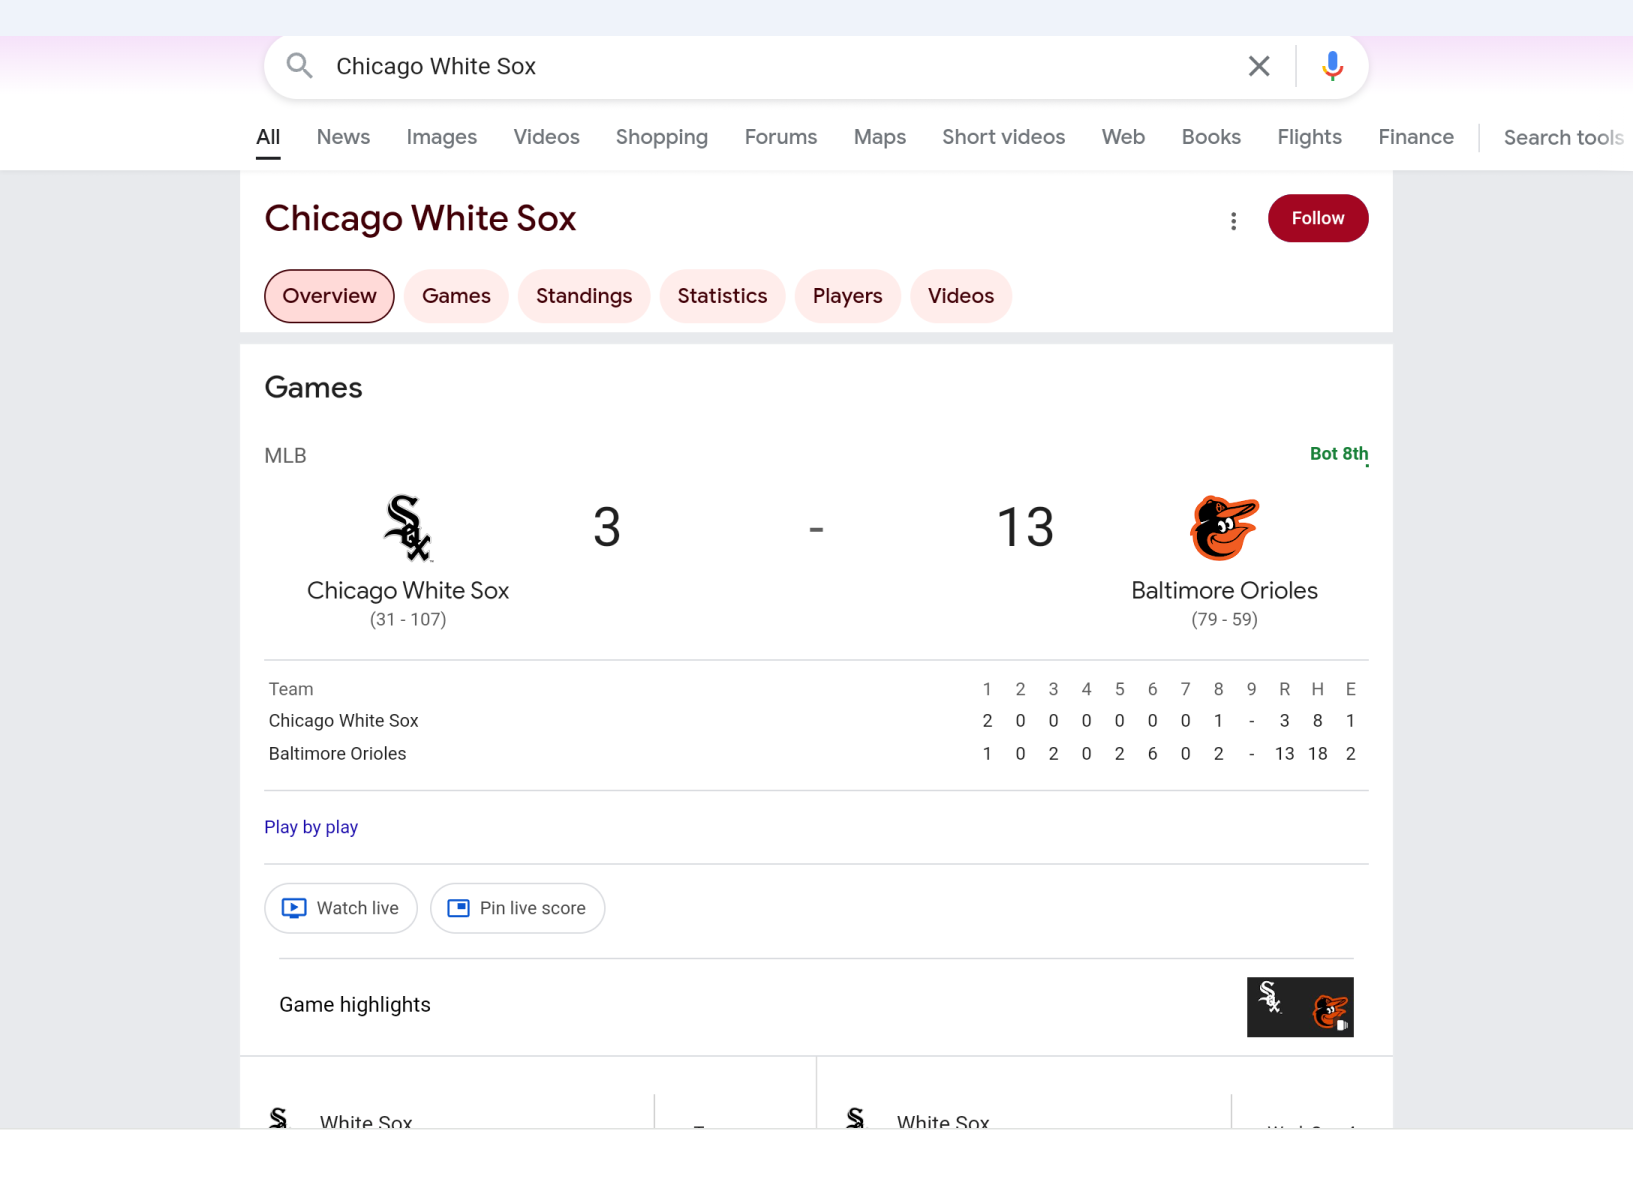Start voice search with microphone icon
The width and height of the screenshot is (1633, 1200).
(x=1332, y=66)
